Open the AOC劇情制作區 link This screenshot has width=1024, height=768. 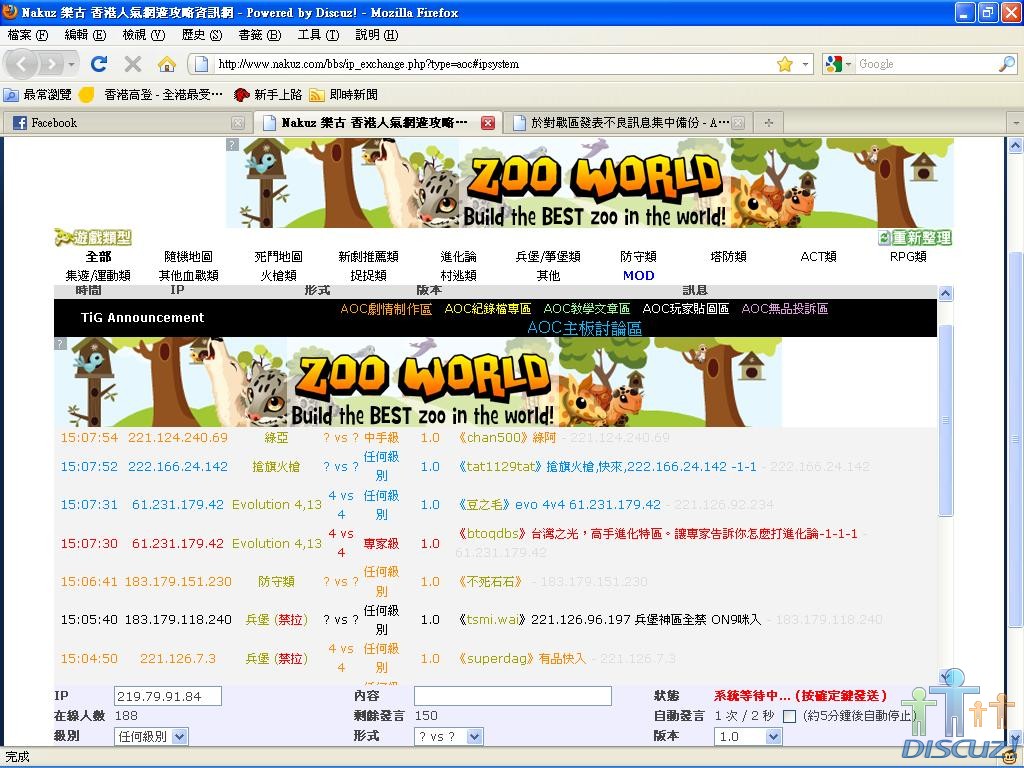coord(386,309)
